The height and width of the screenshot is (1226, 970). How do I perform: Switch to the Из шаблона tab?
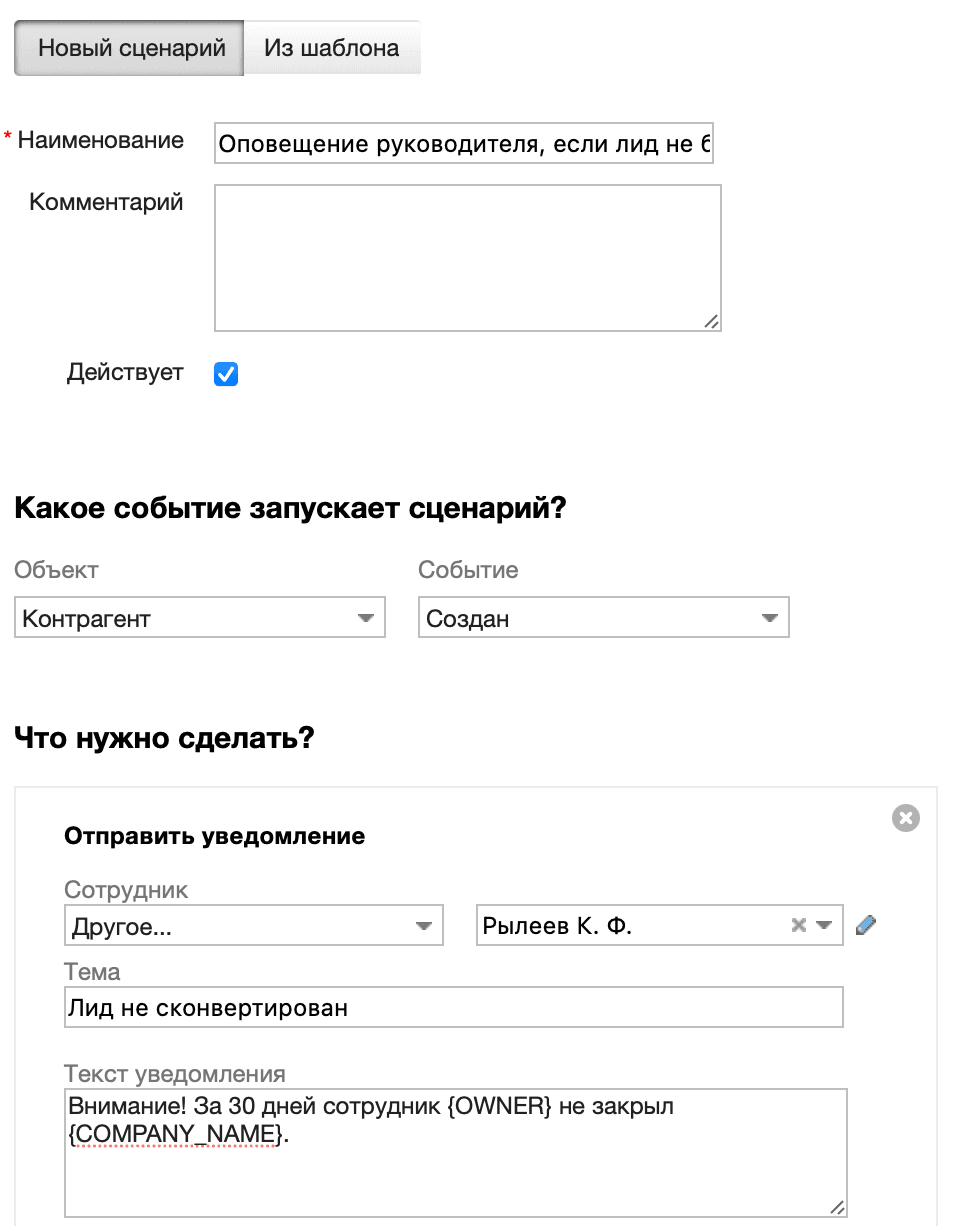click(332, 46)
